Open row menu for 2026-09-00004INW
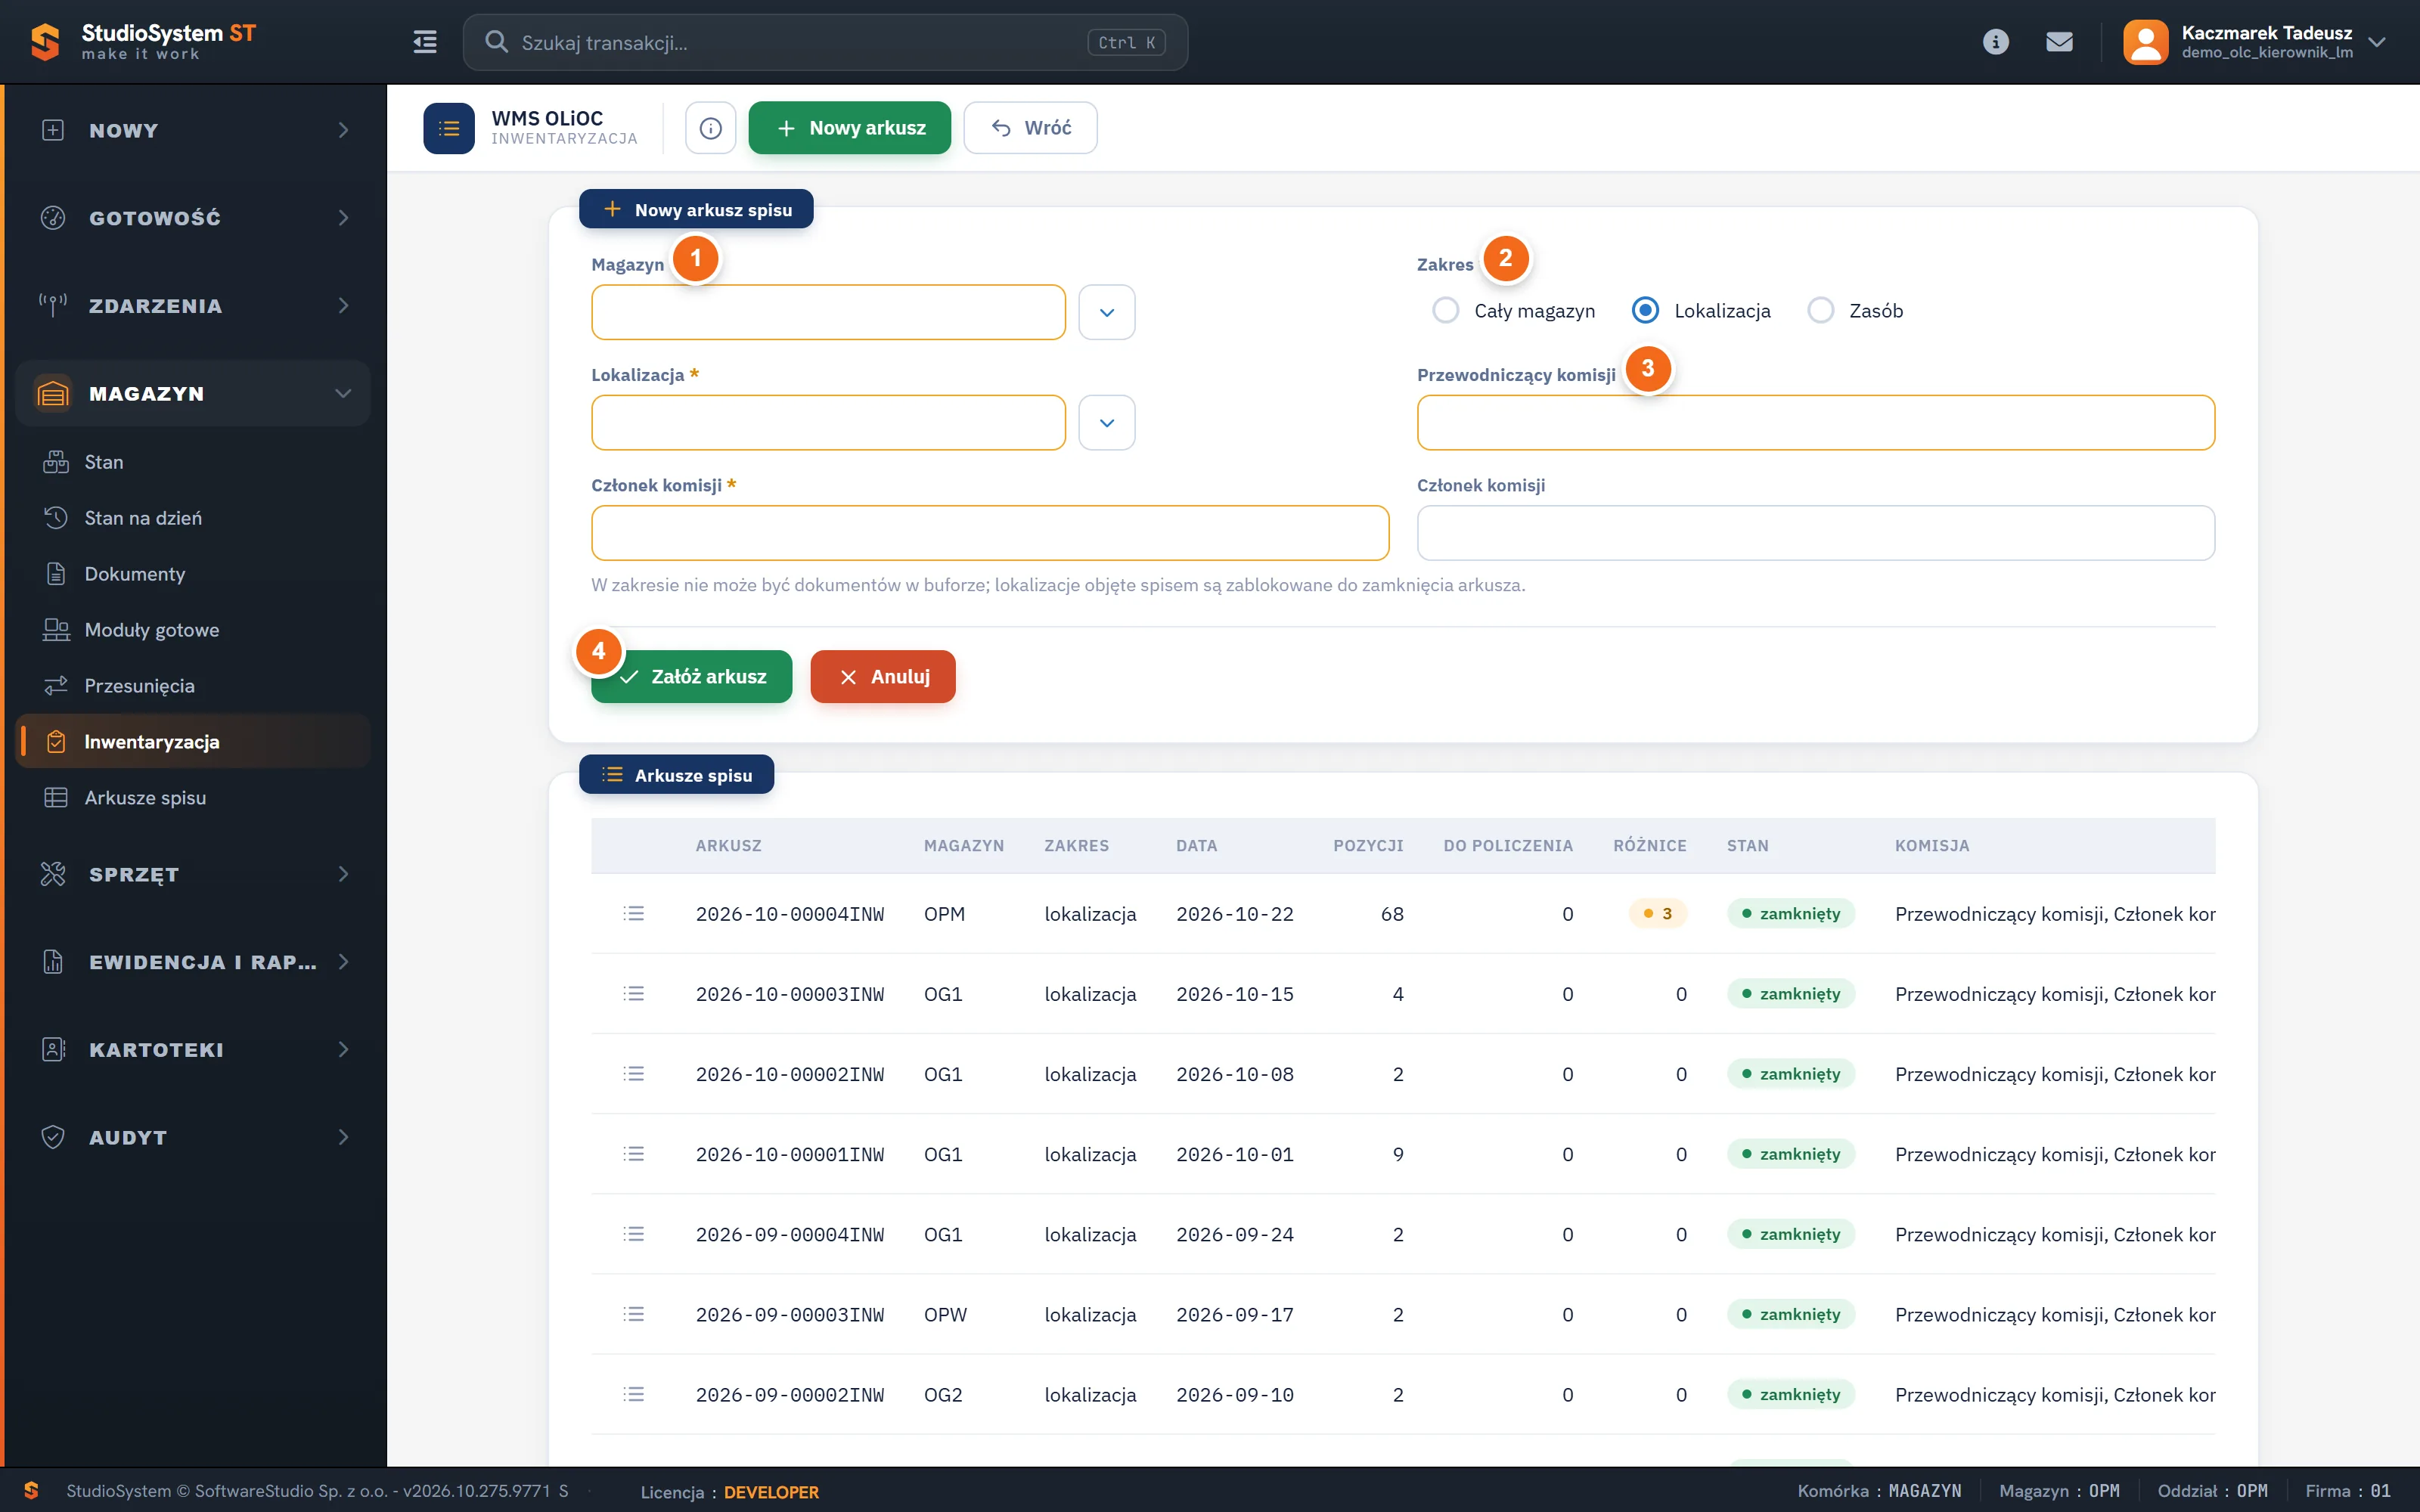This screenshot has width=2420, height=1512. pyautogui.click(x=634, y=1233)
